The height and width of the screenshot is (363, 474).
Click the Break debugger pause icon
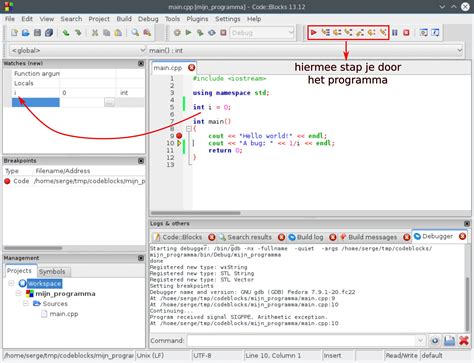tap(395, 33)
